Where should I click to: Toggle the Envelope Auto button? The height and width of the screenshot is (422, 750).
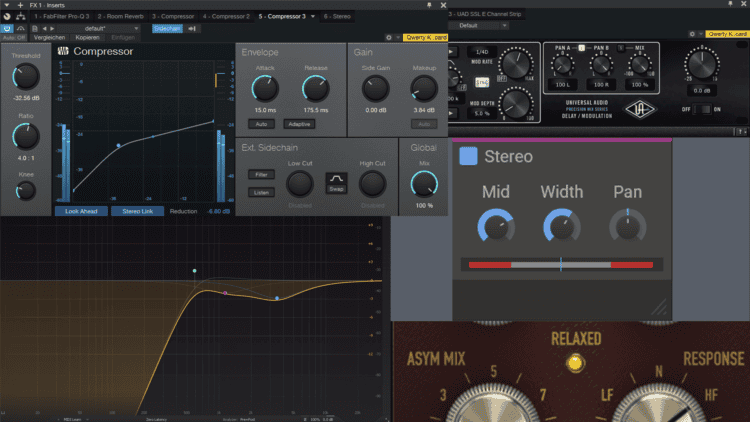[261, 124]
